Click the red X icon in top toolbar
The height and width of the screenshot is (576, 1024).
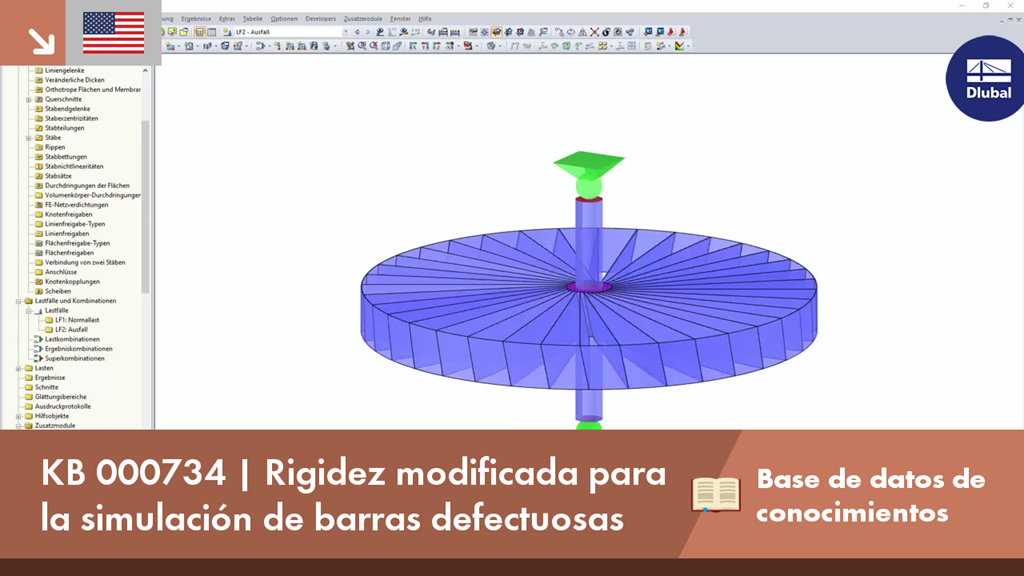(594, 32)
